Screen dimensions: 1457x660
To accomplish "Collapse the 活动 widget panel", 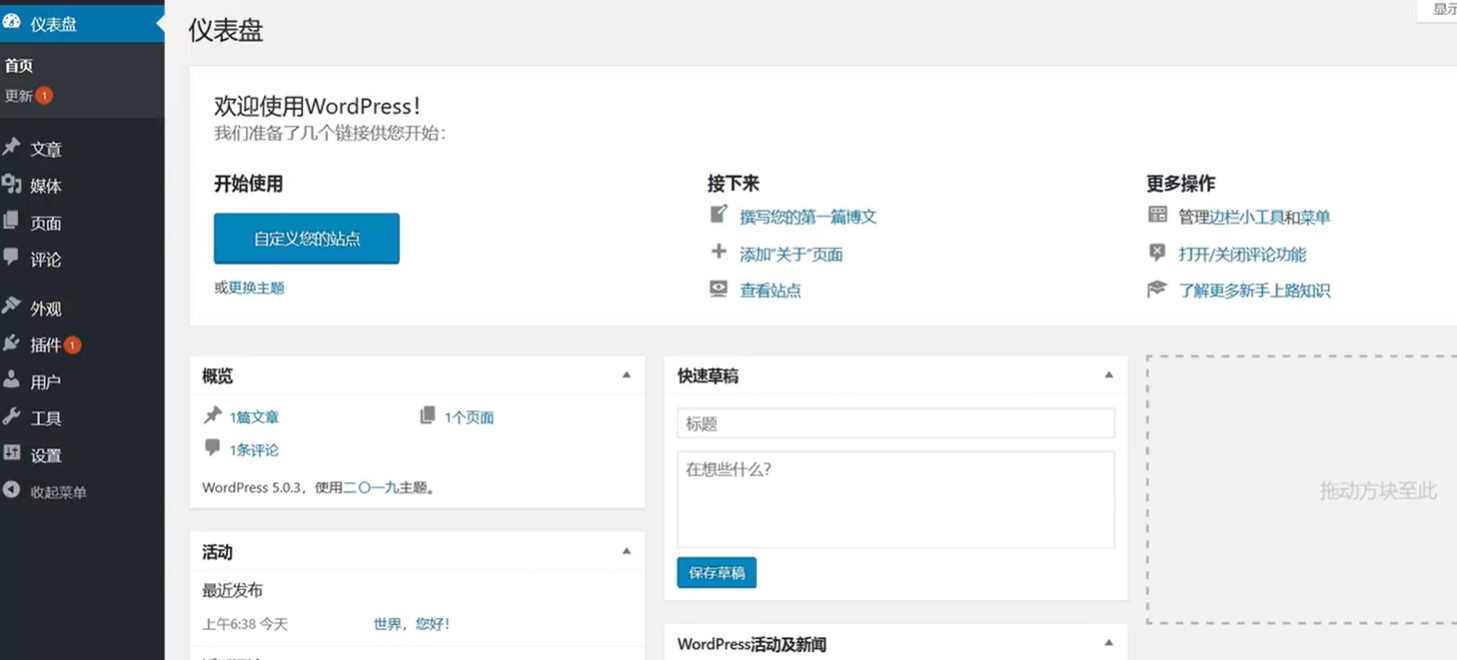I will 626,552.
